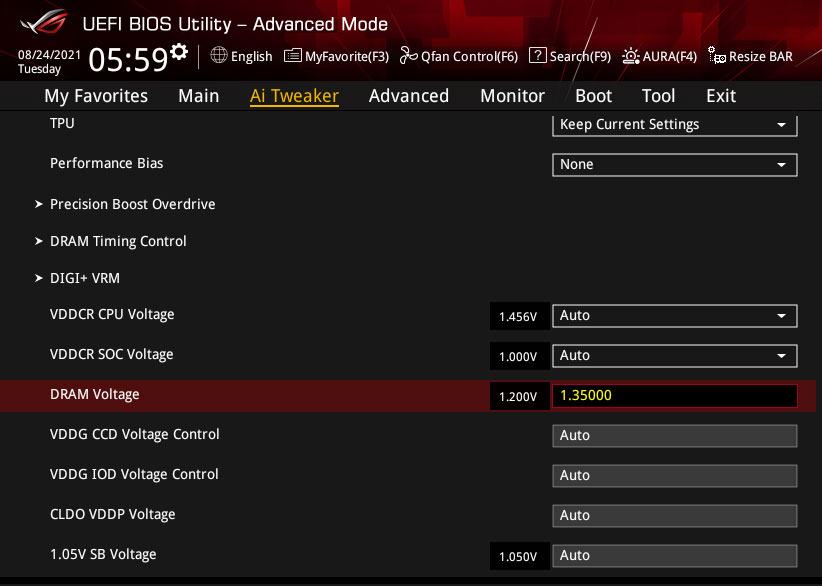Image resolution: width=822 pixels, height=586 pixels.
Task: Click the 08/24/2021 date text
Action: point(49,55)
